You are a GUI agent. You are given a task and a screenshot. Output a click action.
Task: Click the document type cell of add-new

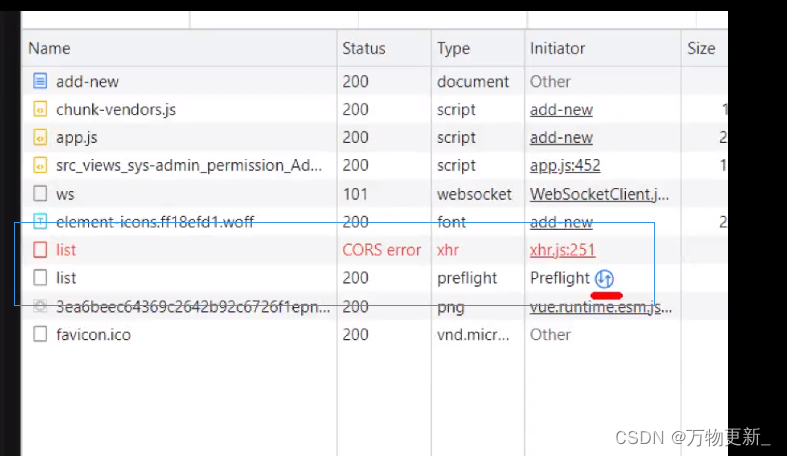[x=473, y=81]
